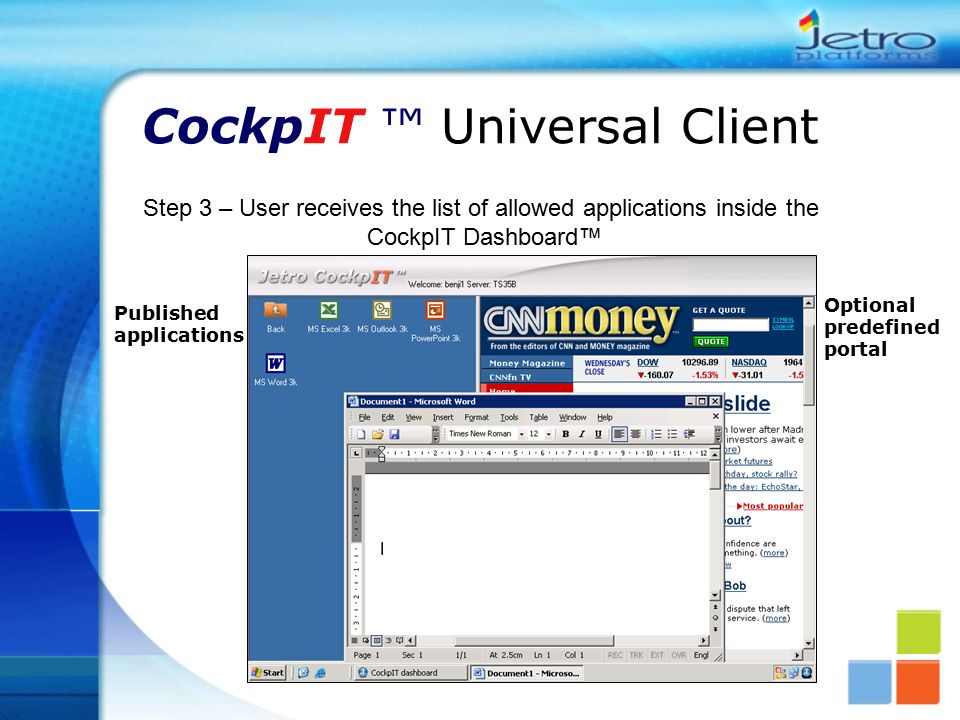Image resolution: width=960 pixels, height=720 pixels.
Task: Click the New Blank Document icon in Word
Action: [361, 434]
